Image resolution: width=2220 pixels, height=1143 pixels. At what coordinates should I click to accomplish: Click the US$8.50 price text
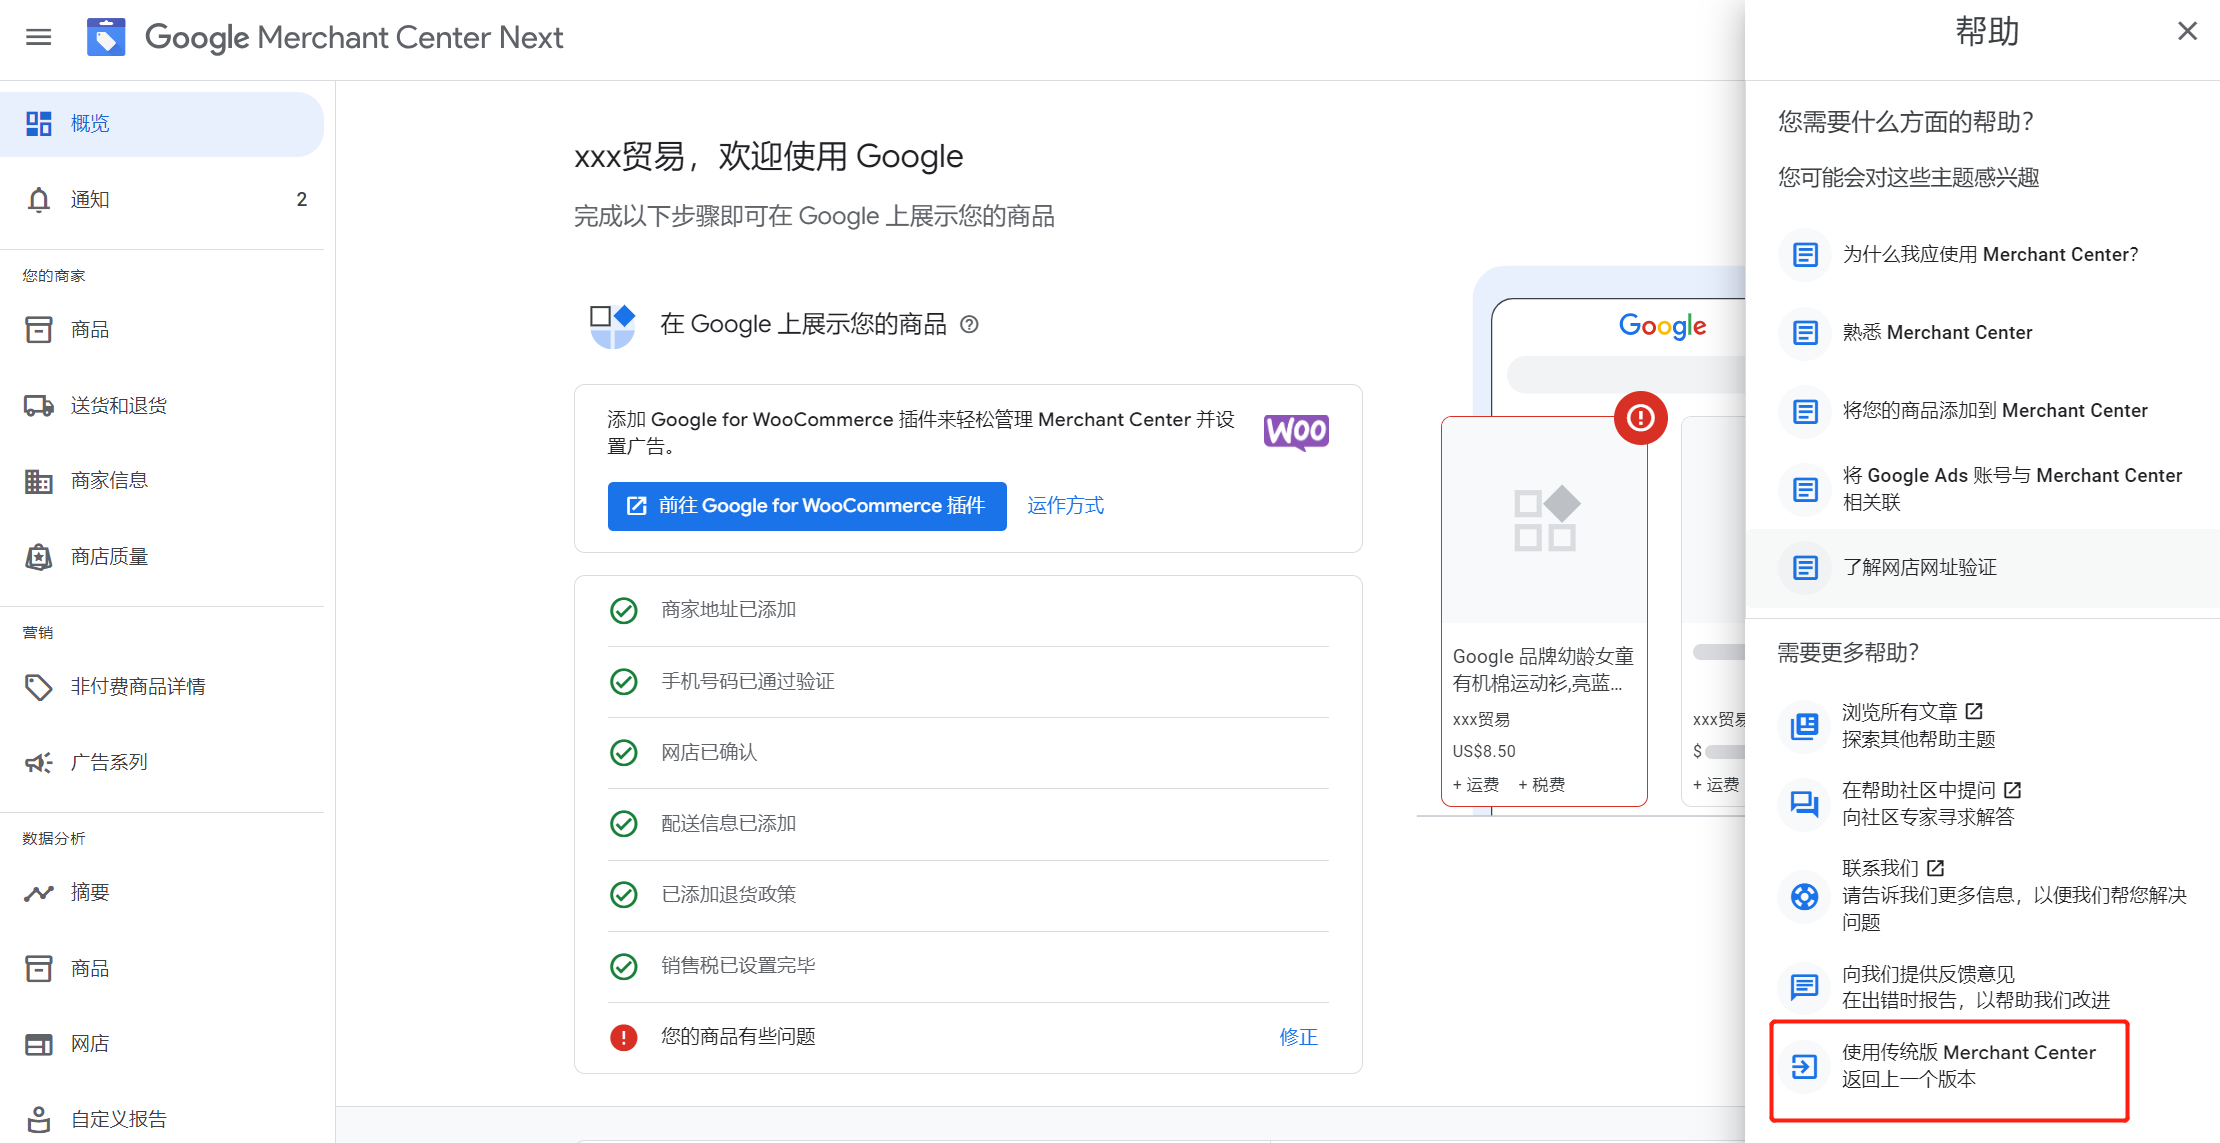point(1484,751)
